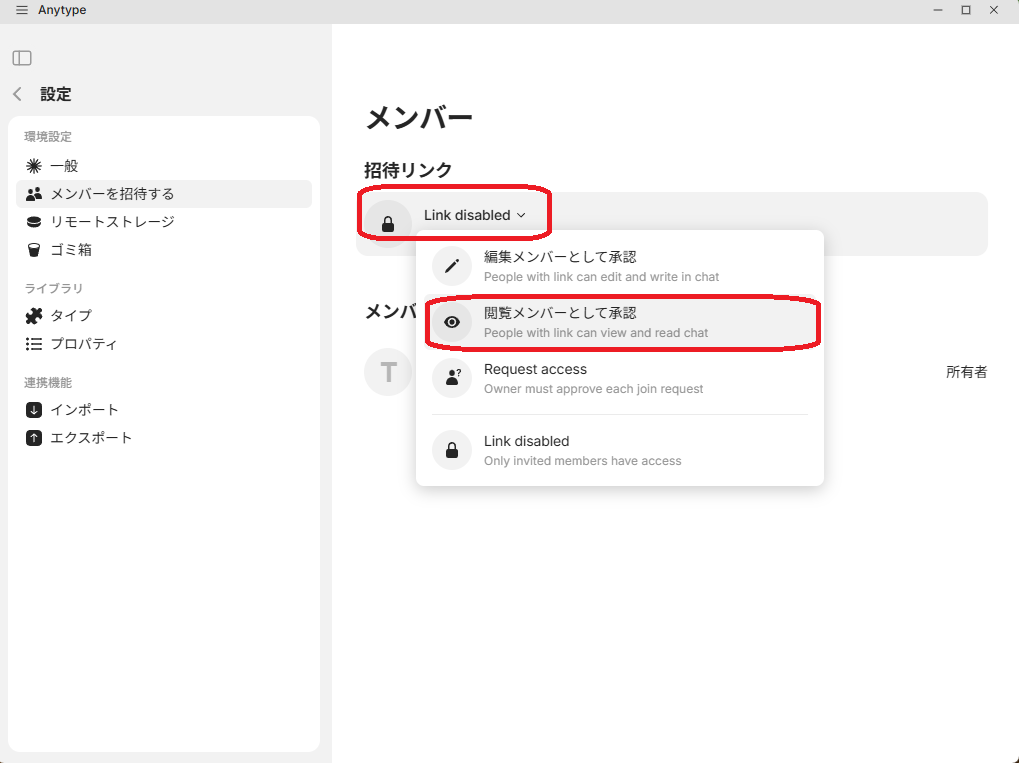Click the ゴミ箱 trash bin icon
Screen dimensions: 1019x763
34,250
